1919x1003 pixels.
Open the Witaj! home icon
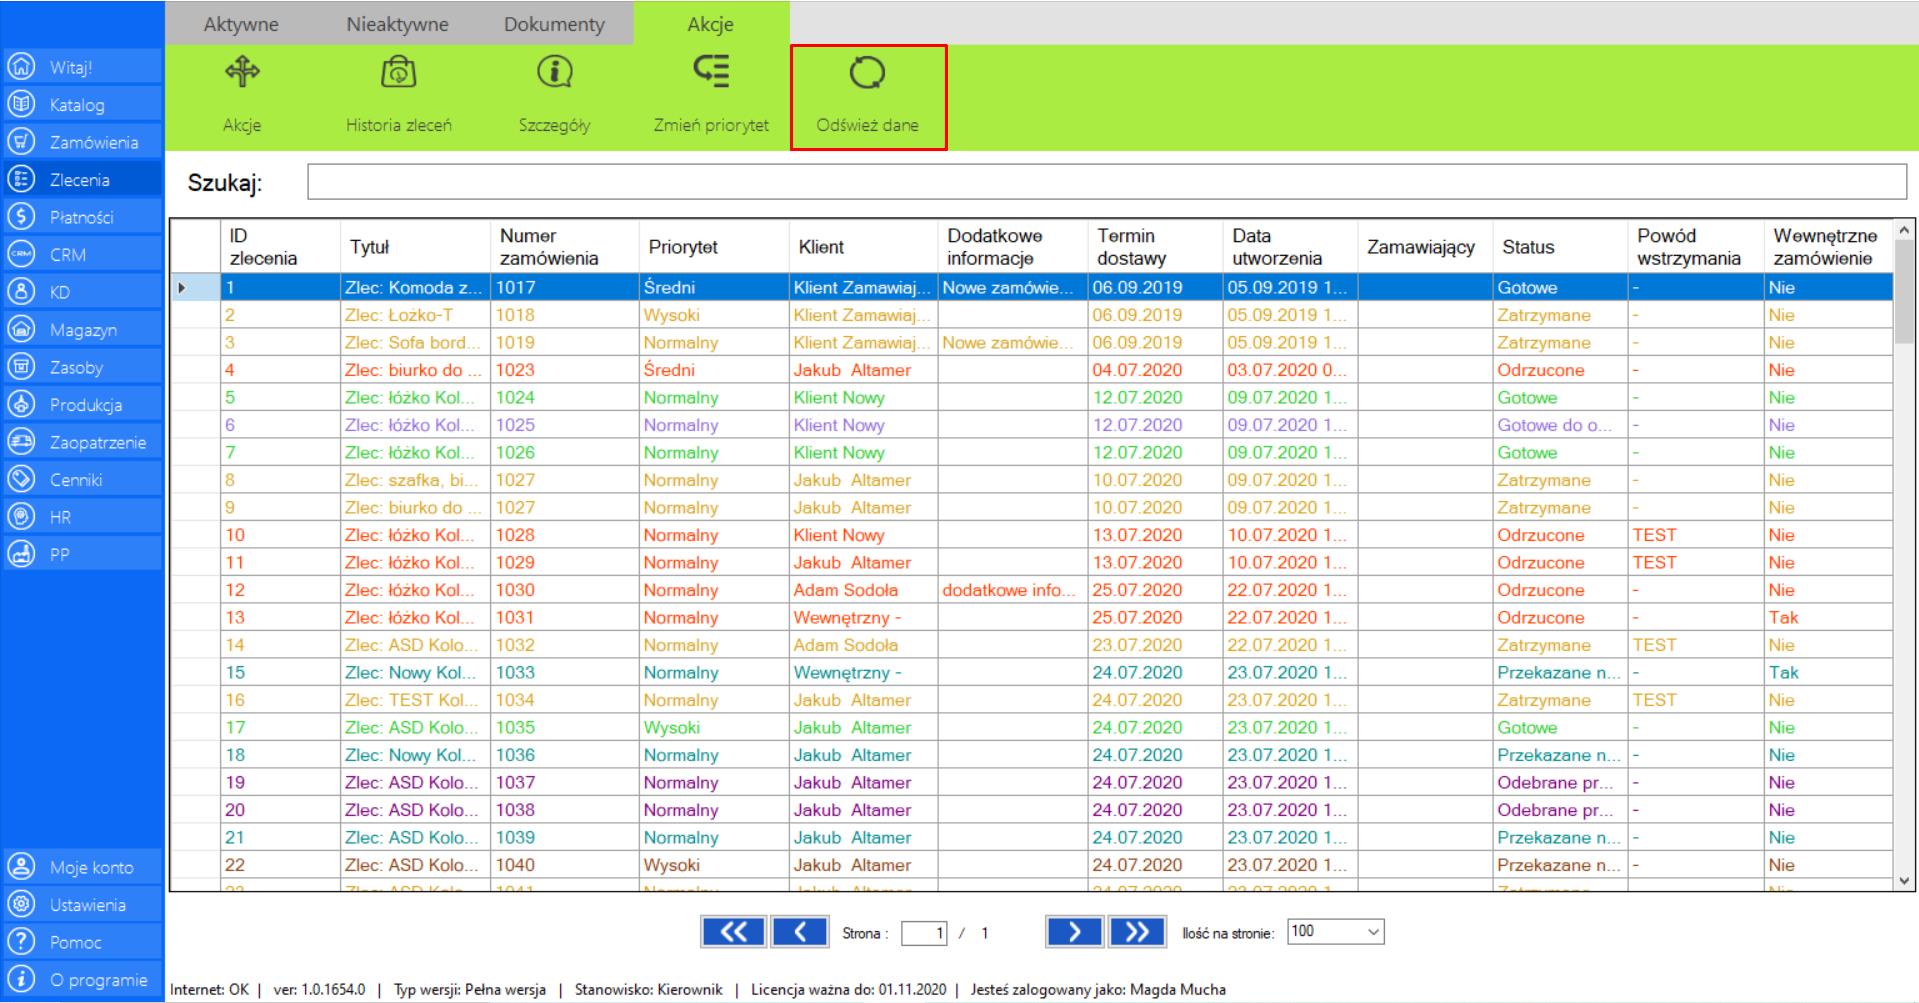point(20,67)
